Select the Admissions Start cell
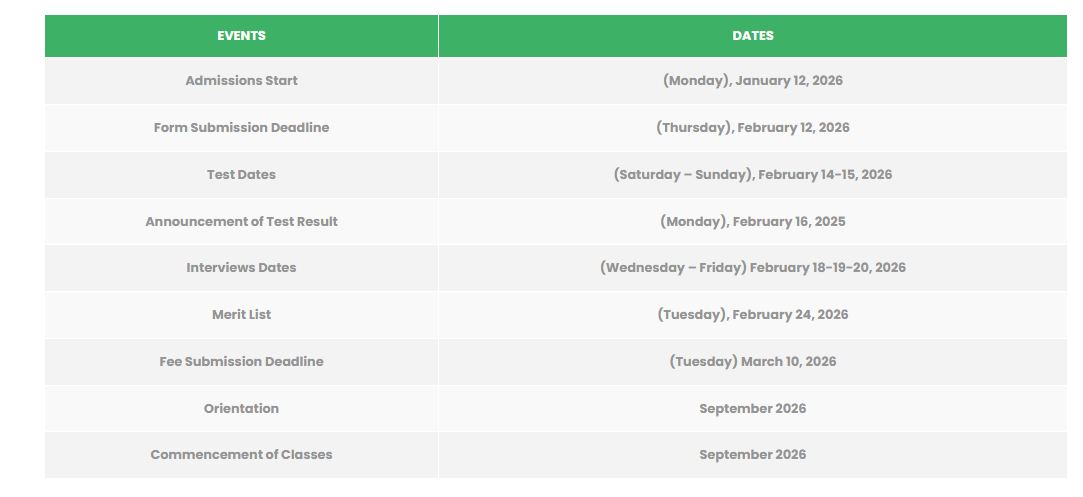The image size is (1083, 497). coord(241,81)
